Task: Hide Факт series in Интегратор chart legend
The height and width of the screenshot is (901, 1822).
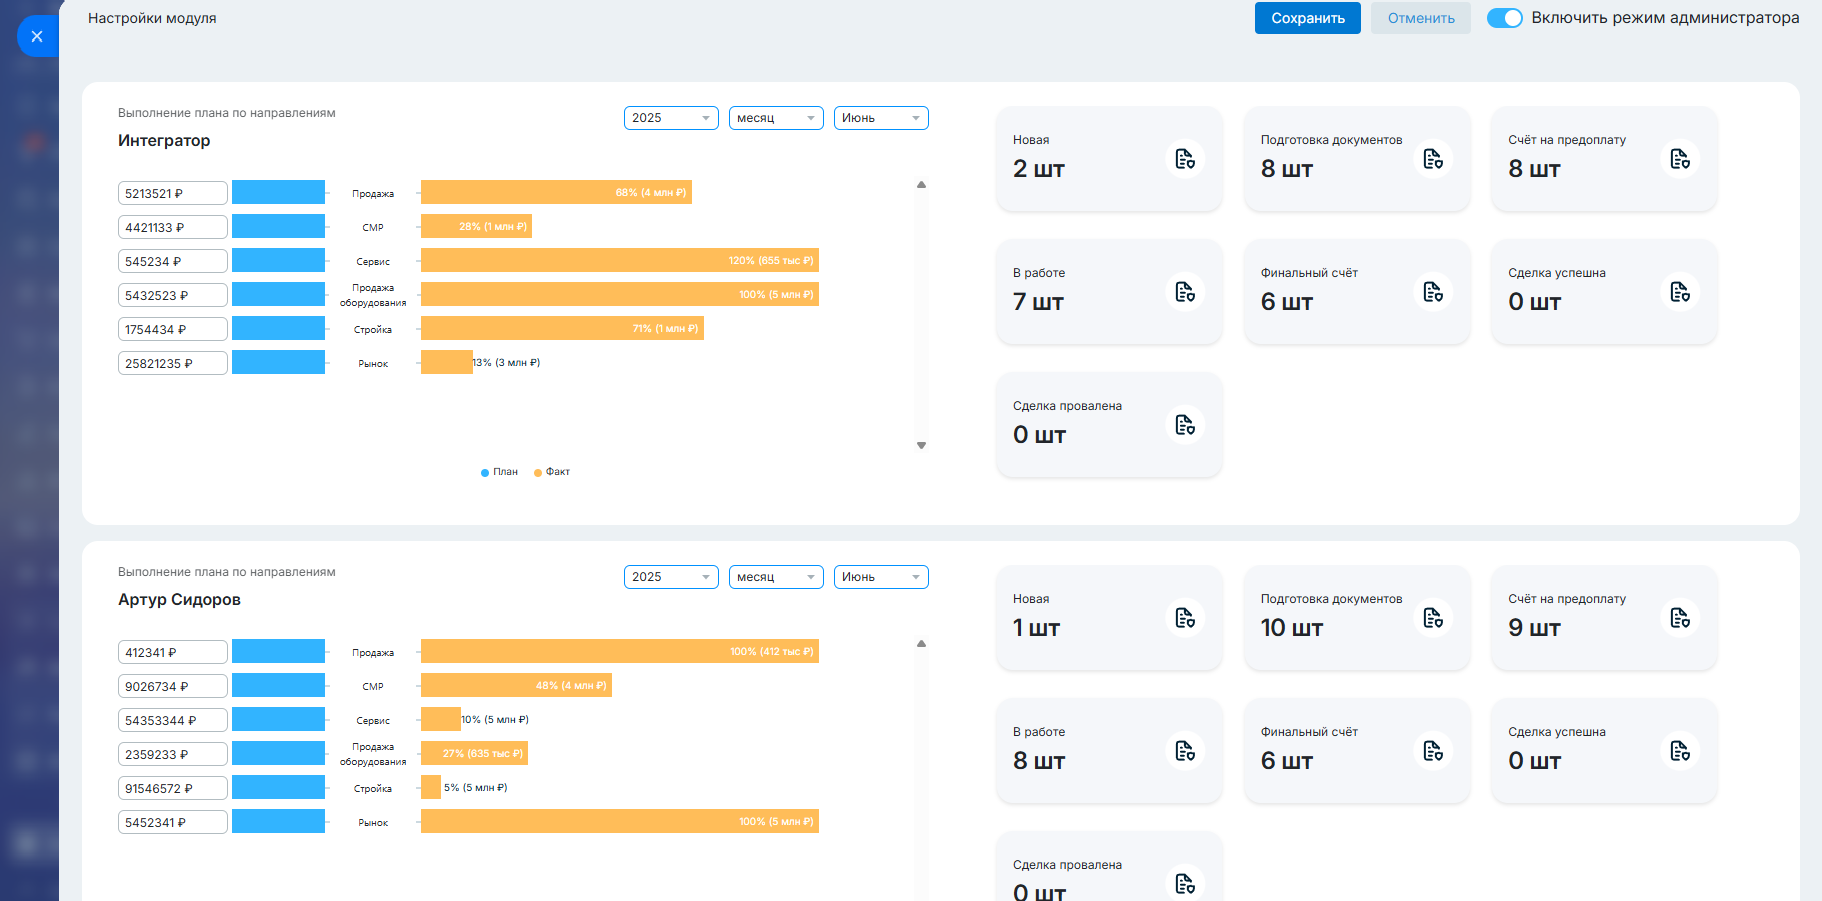Action: (x=552, y=472)
